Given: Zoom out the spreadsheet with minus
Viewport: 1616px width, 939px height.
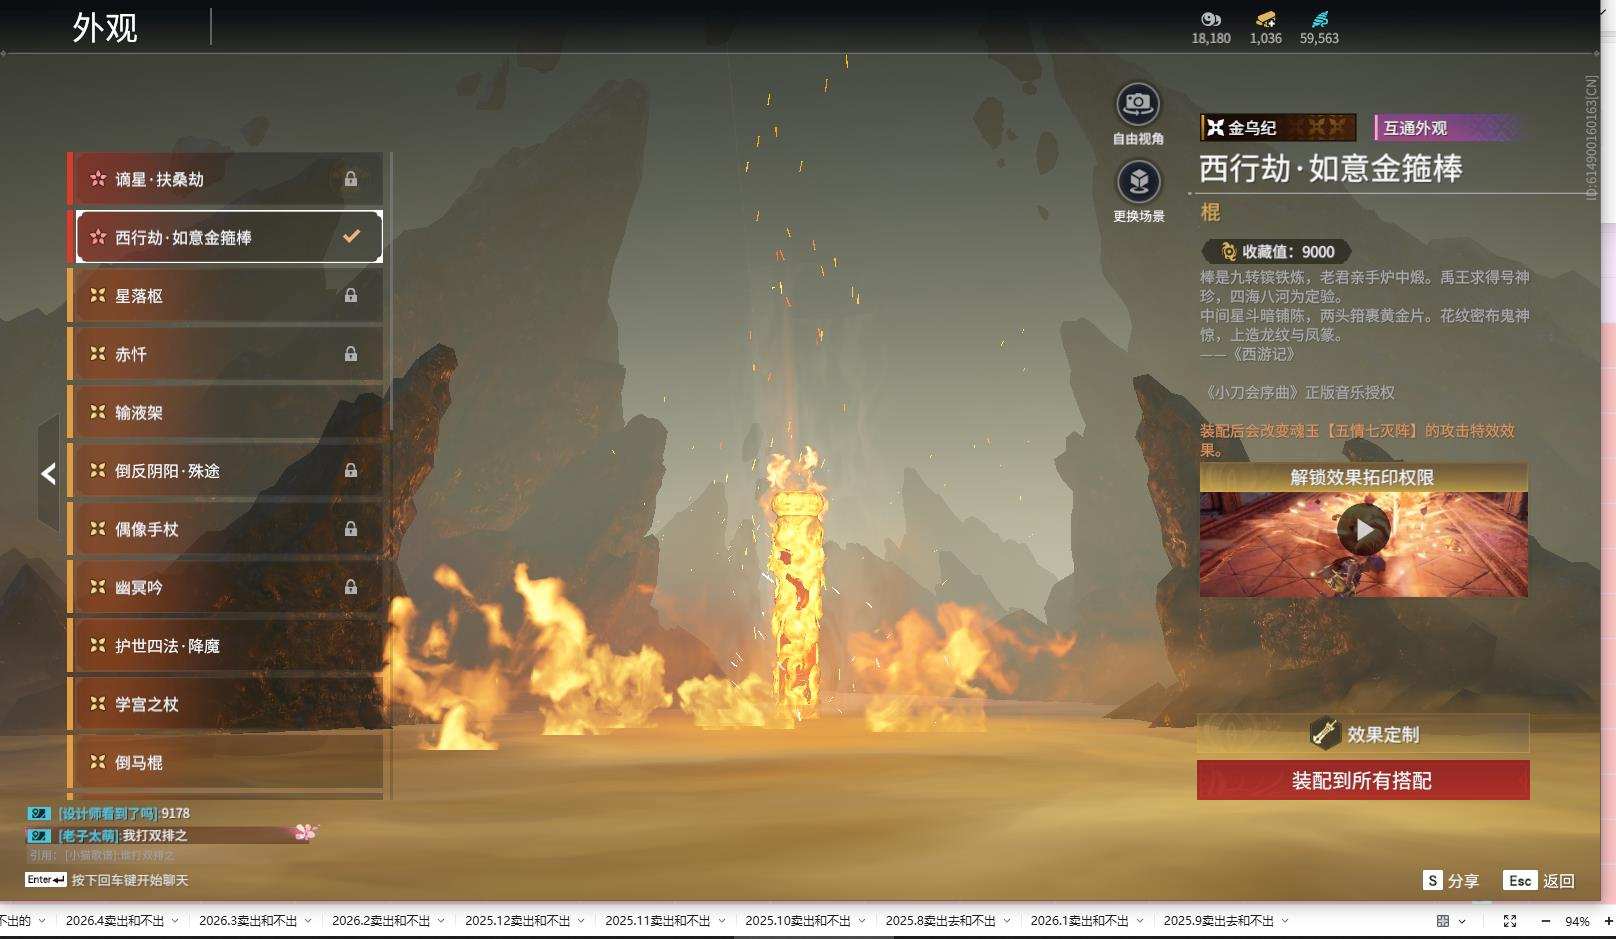Looking at the screenshot, I should [1545, 921].
